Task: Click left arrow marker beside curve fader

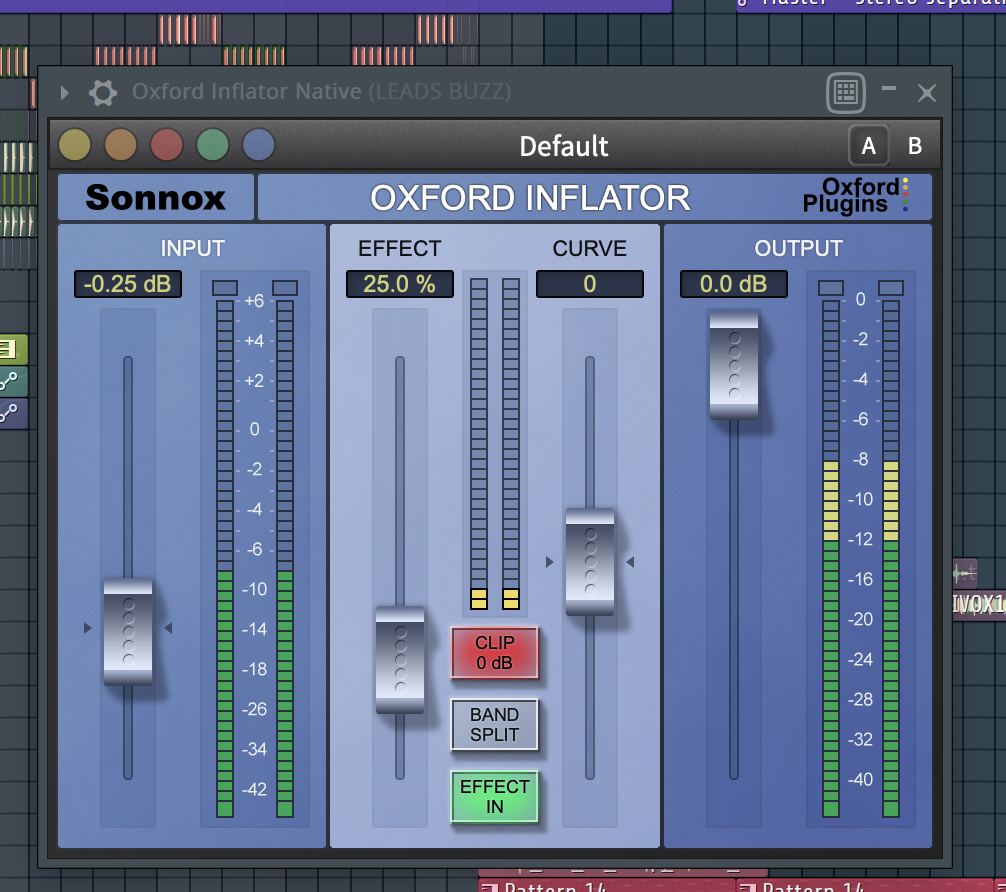Action: (549, 562)
